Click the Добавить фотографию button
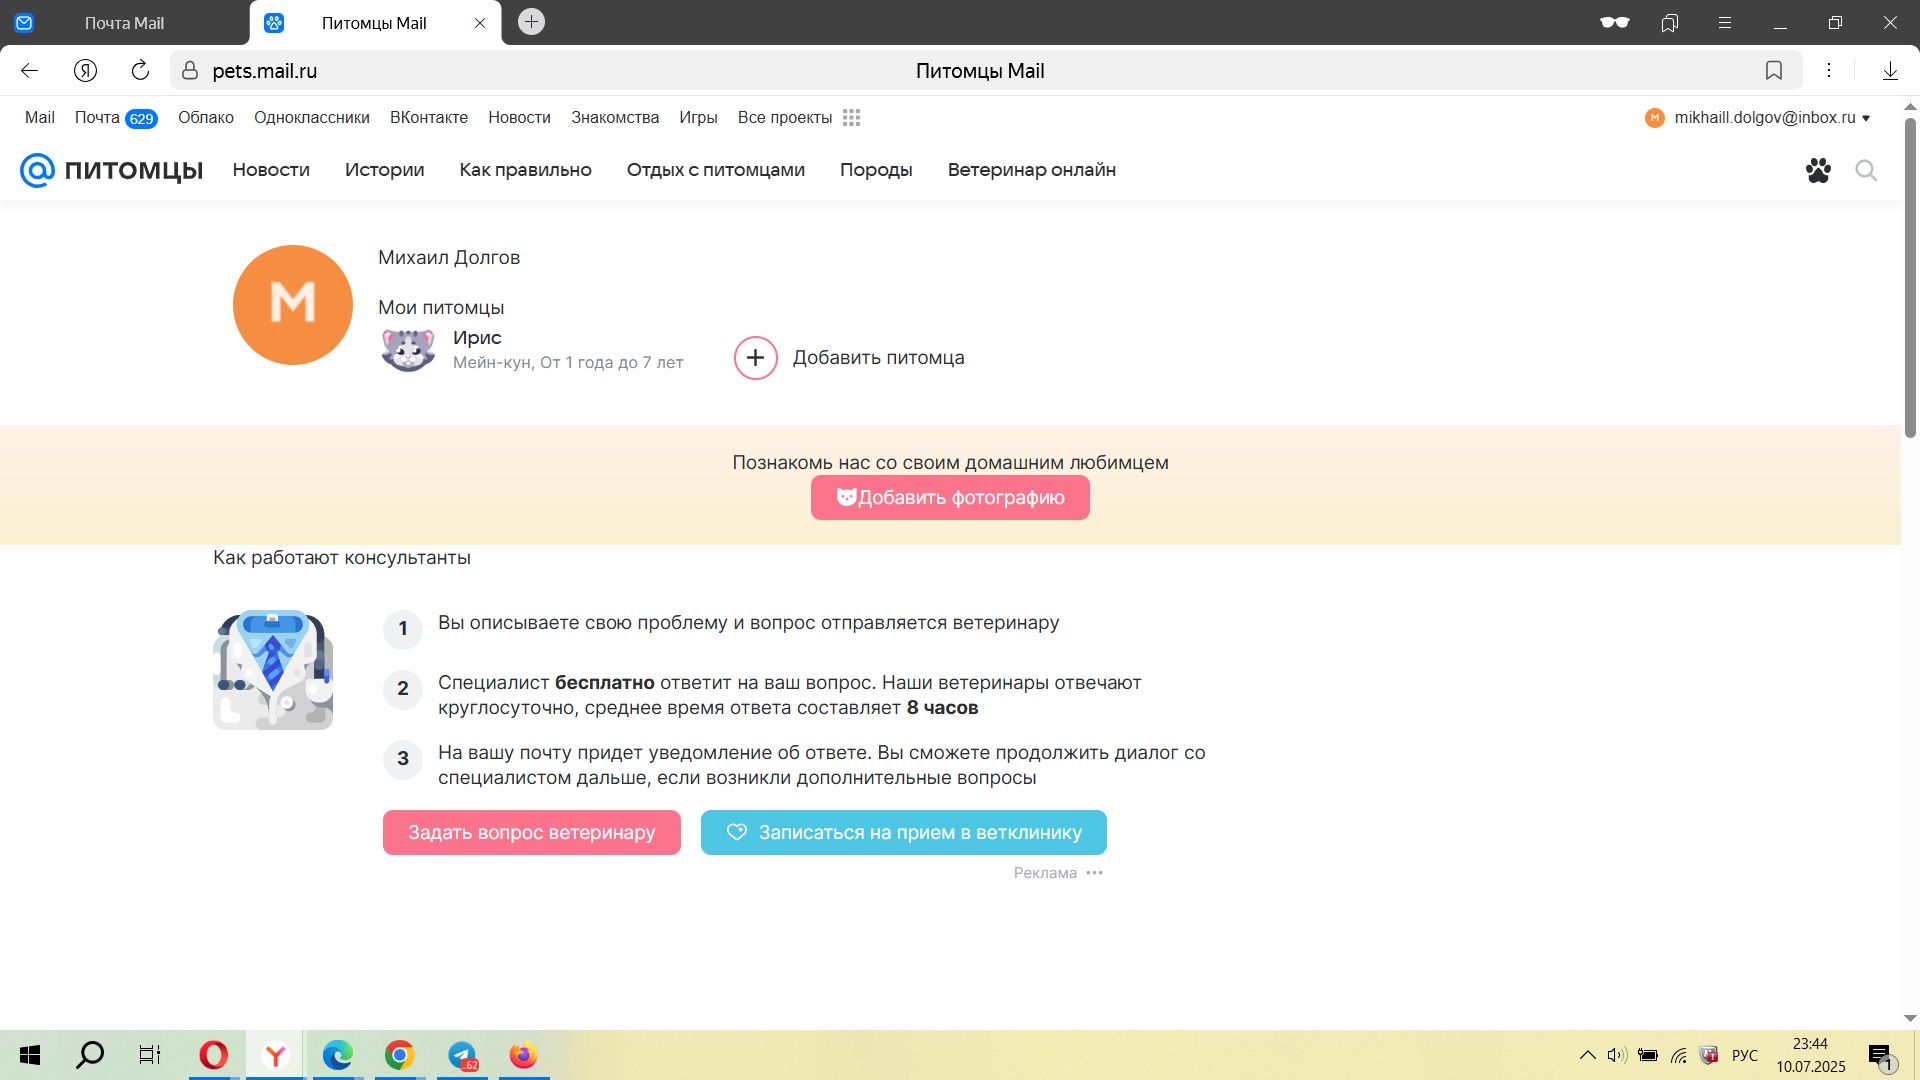Viewport: 1920px width, 1080px height. click(950, 498)
